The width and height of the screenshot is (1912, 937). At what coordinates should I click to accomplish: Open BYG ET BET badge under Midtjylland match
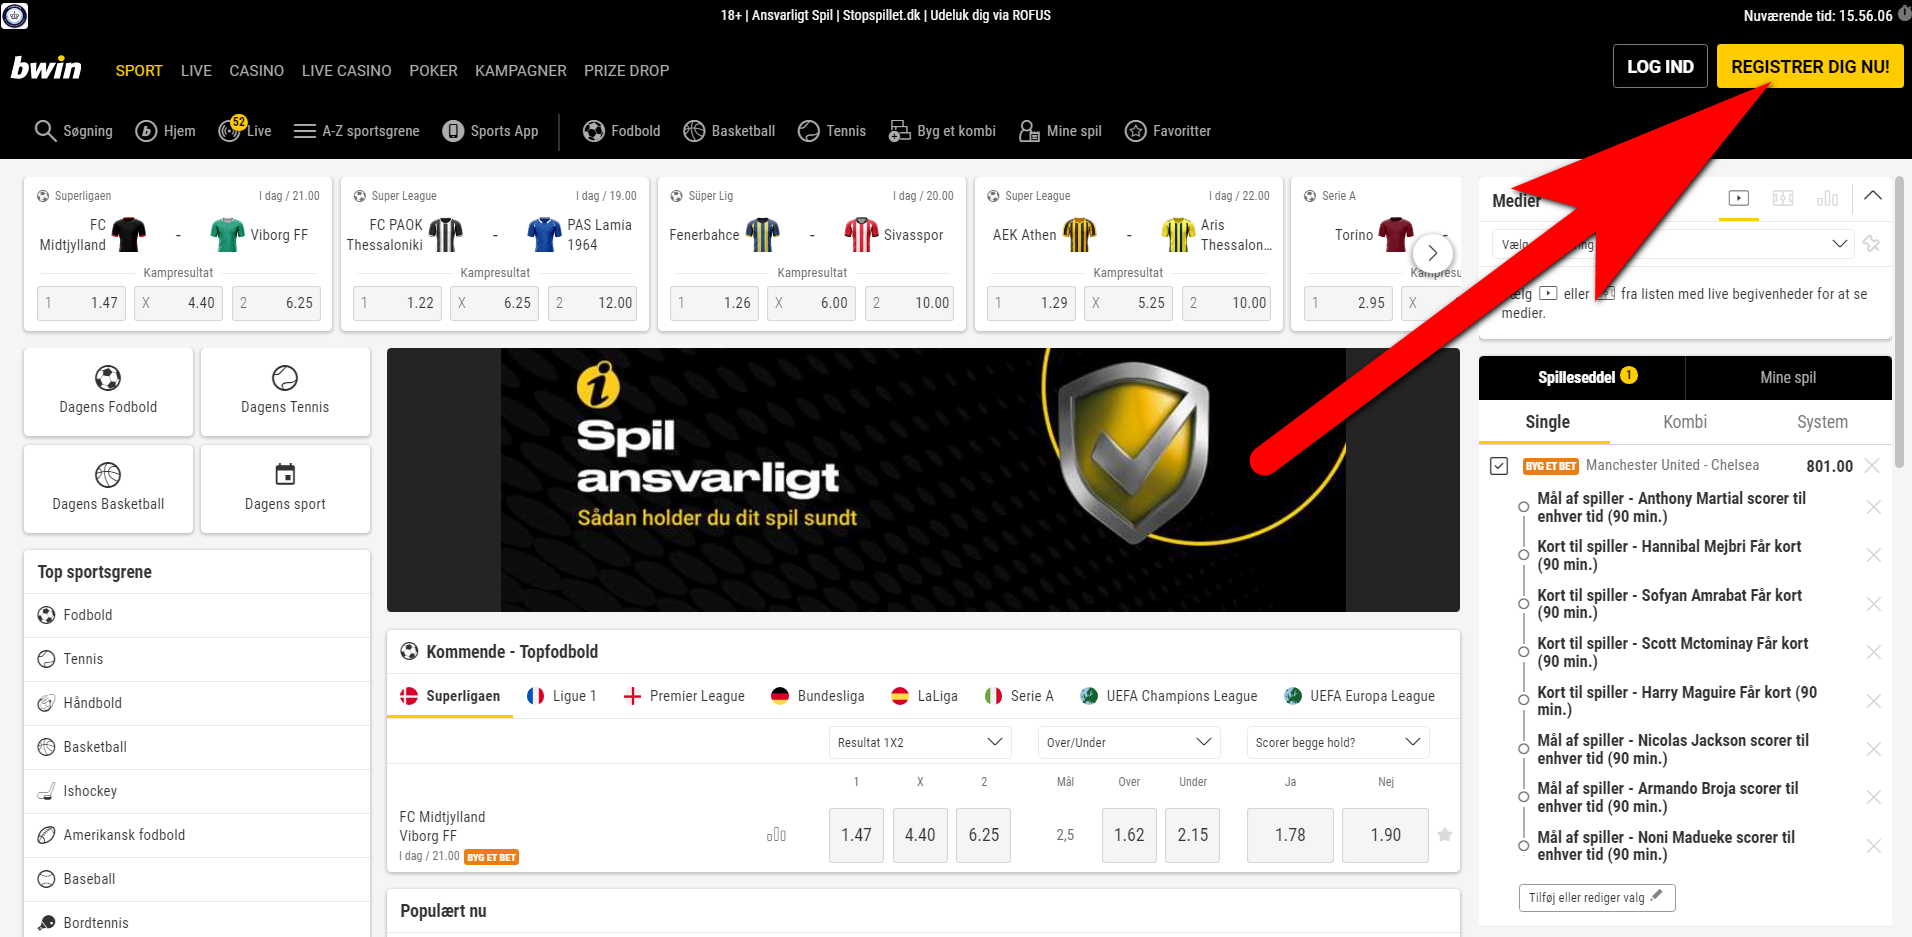pos(491,857)
